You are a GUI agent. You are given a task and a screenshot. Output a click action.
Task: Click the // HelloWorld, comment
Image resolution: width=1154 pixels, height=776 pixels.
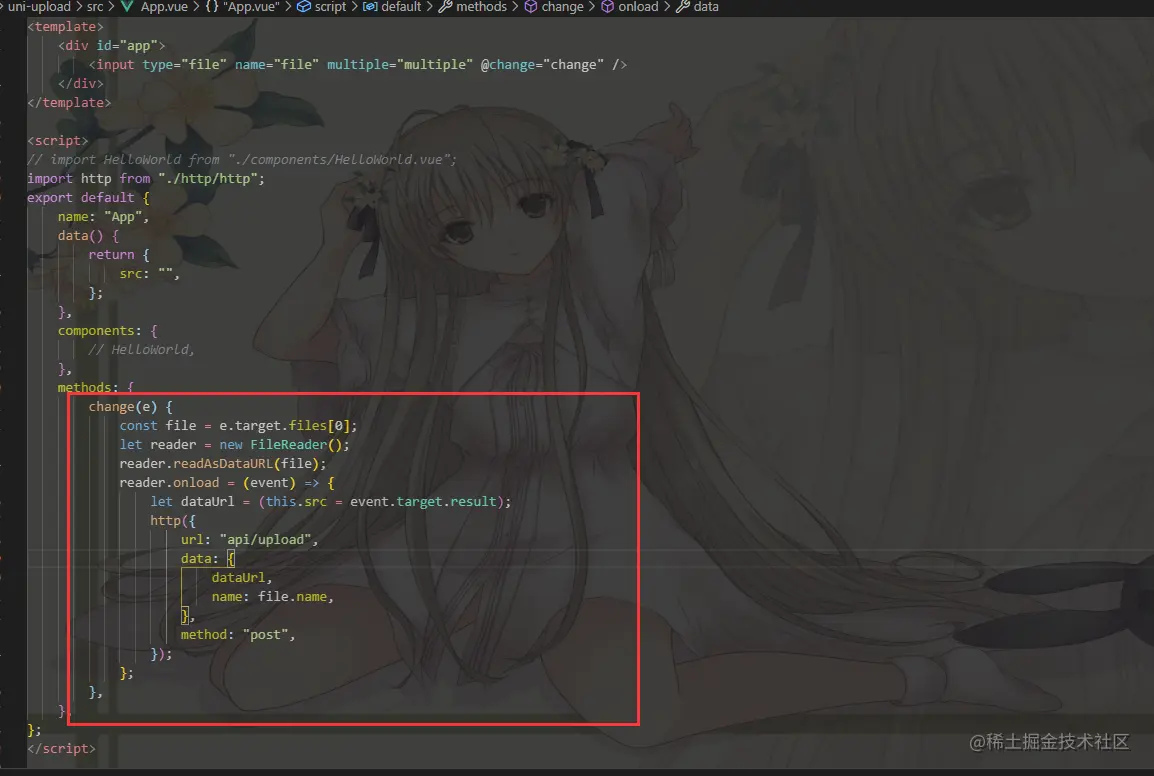click(x=141, y=350)
